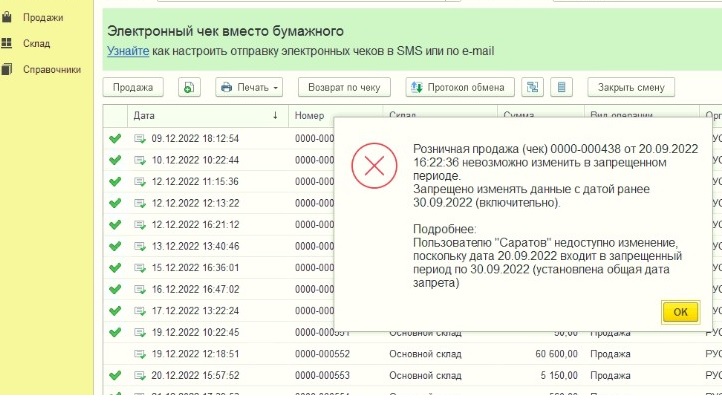Click the table report icon after Протокол обмена
The width and height of the screenshot is (722, 420).
(x=533, y=87)
